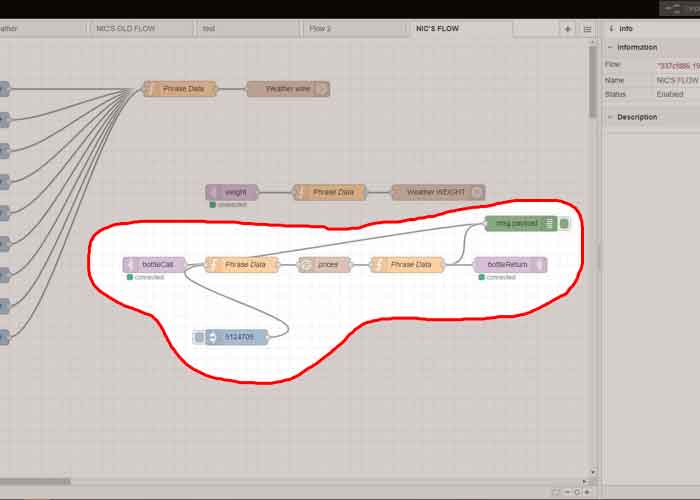The height and width of the screenshot is (500, 700).
Task: Add a new flow tab with plus icon
Action: click(568, 29)
